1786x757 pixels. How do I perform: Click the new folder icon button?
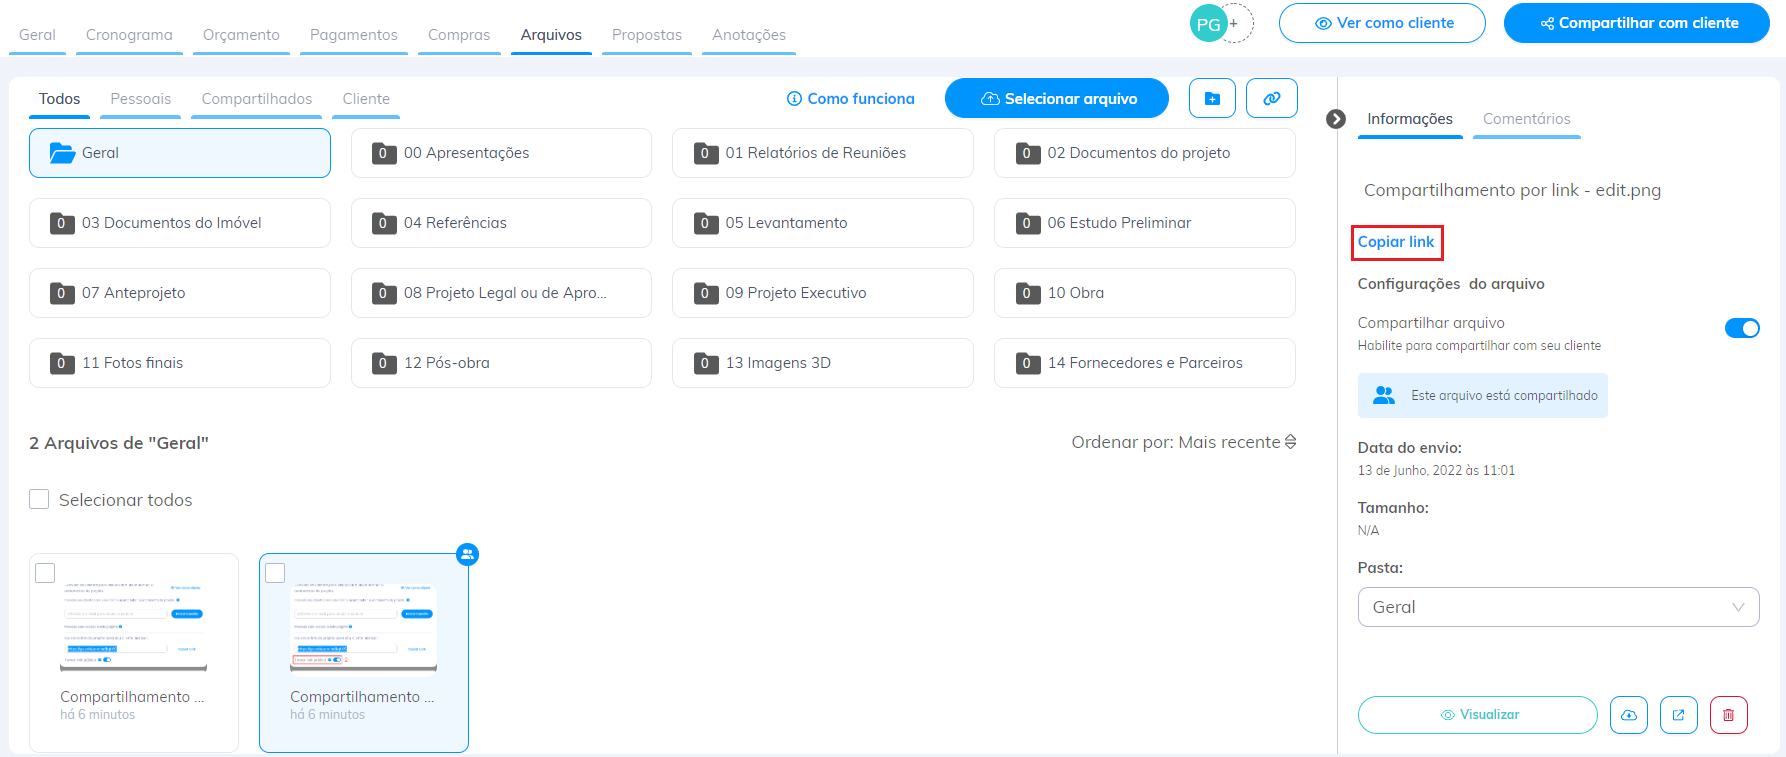1212,98
